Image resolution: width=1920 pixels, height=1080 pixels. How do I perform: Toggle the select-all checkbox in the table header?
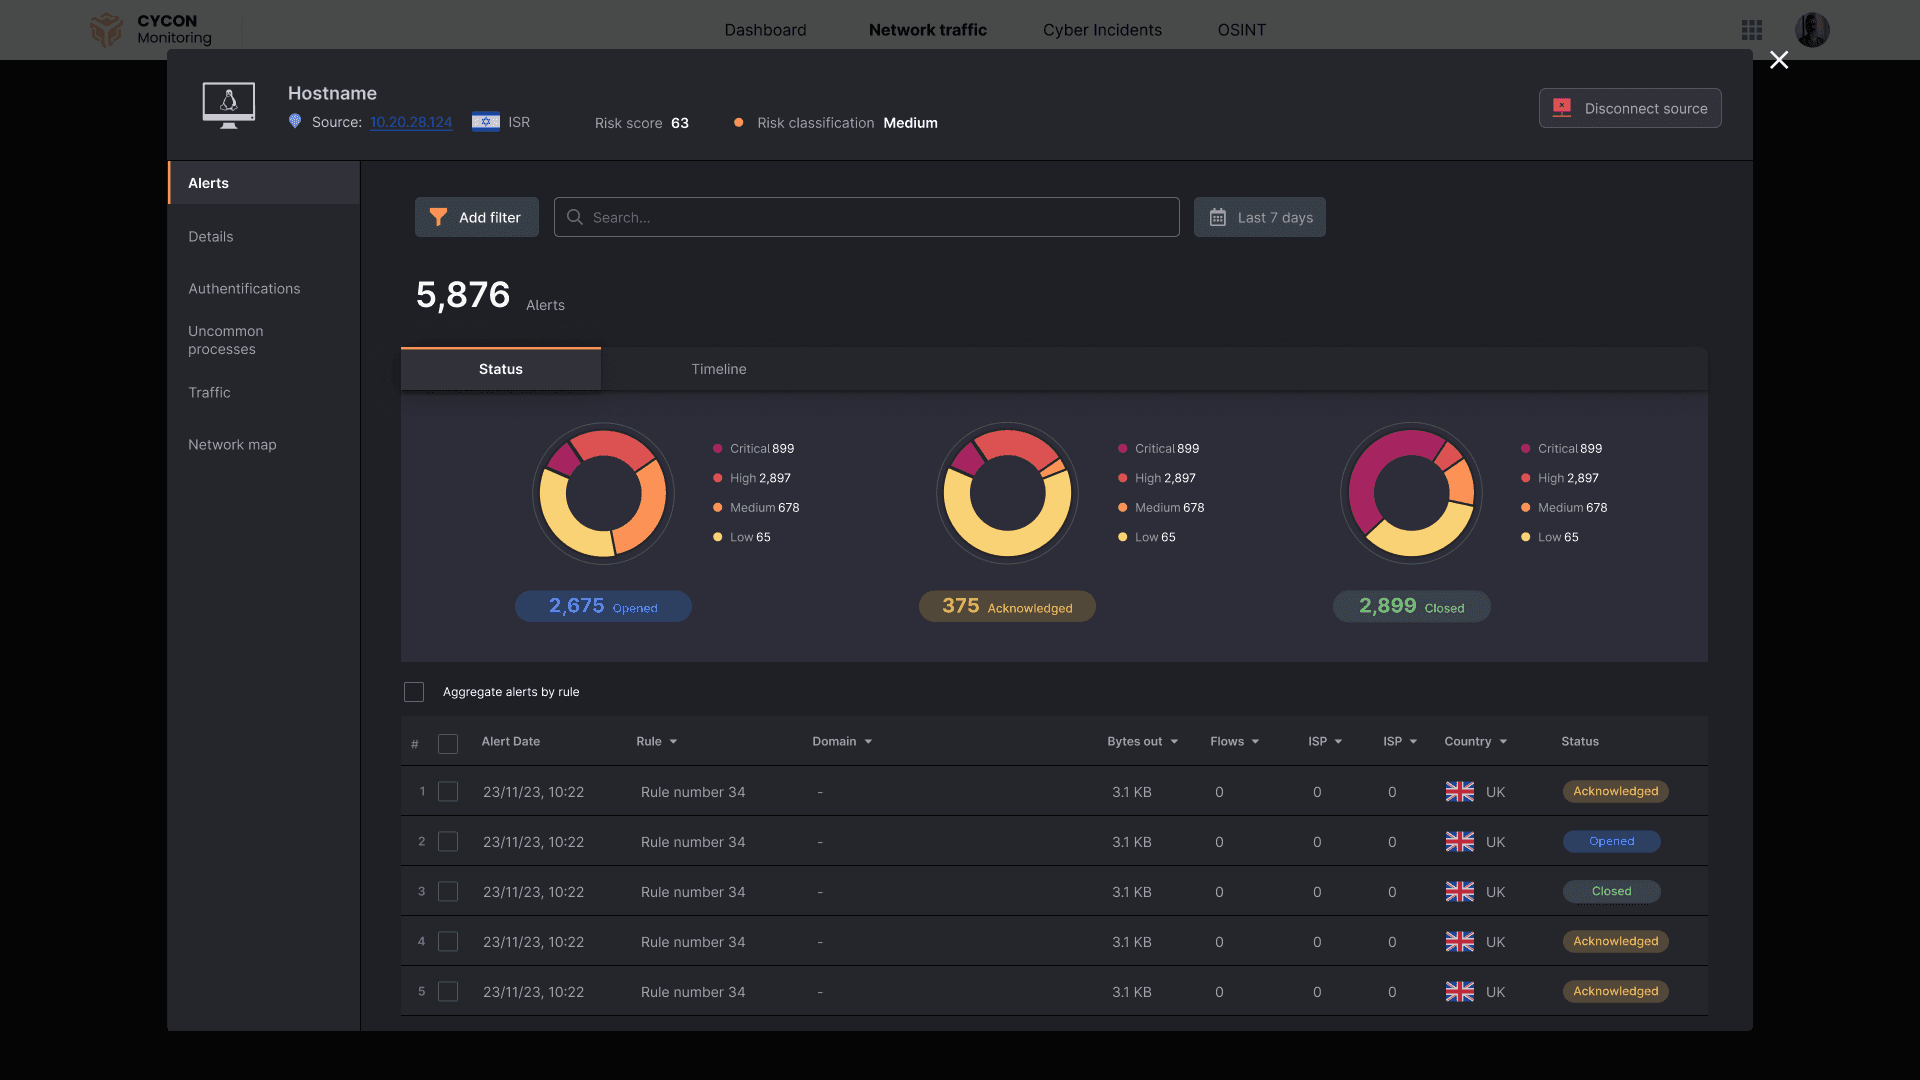pyautogui.click(x=448, y=743)
